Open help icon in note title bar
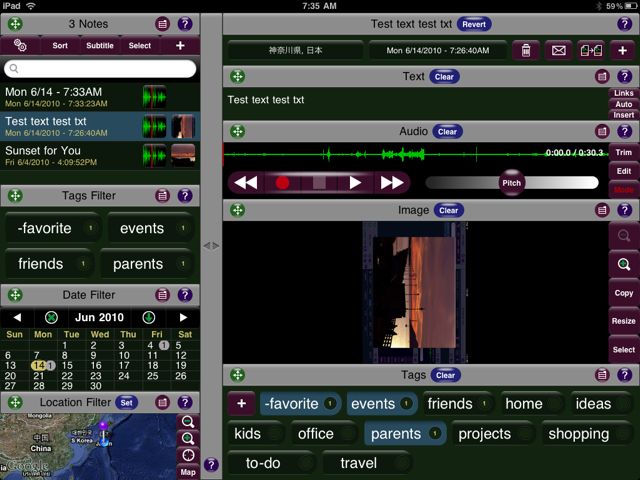Screen dimensions: 640x480 click(x=624, y=24)
